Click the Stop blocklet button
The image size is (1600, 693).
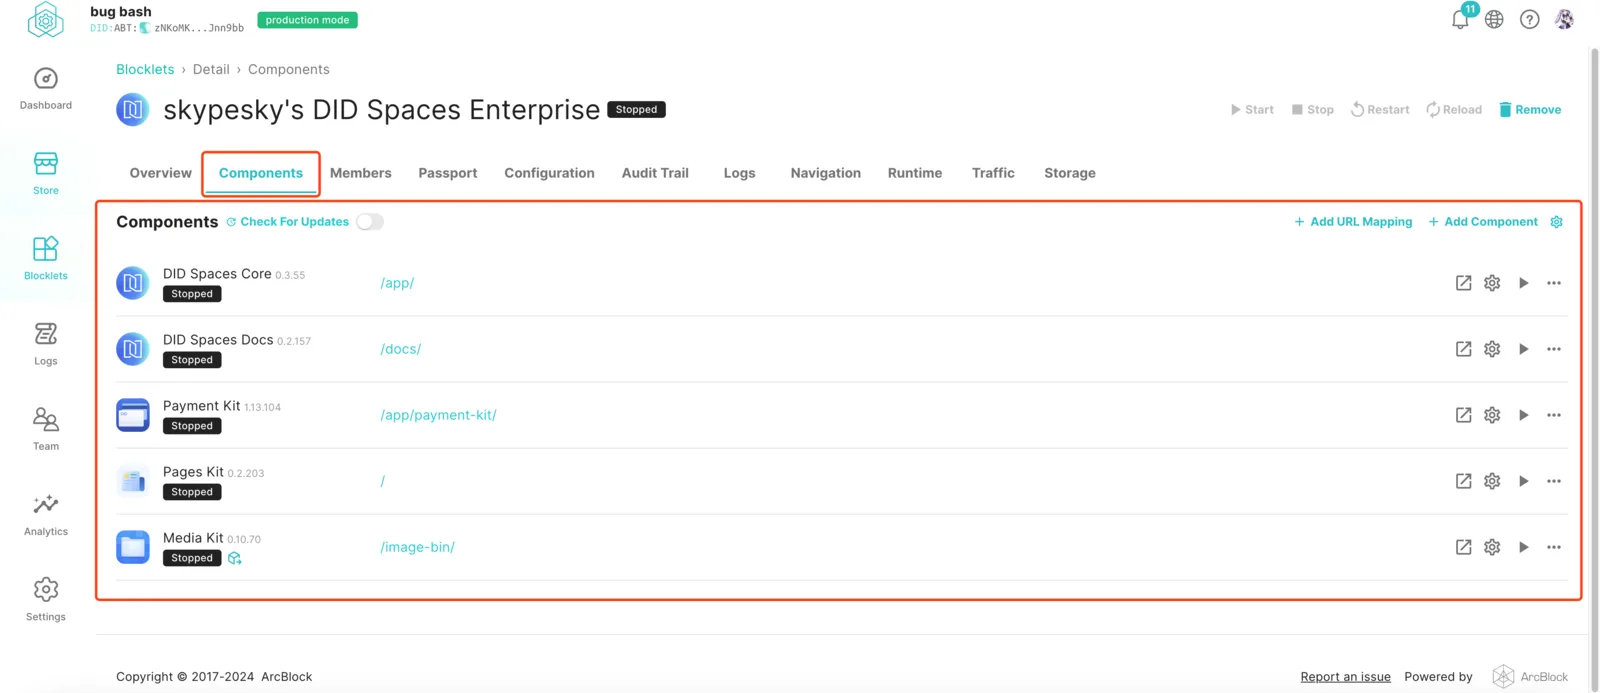(1312, 110)
